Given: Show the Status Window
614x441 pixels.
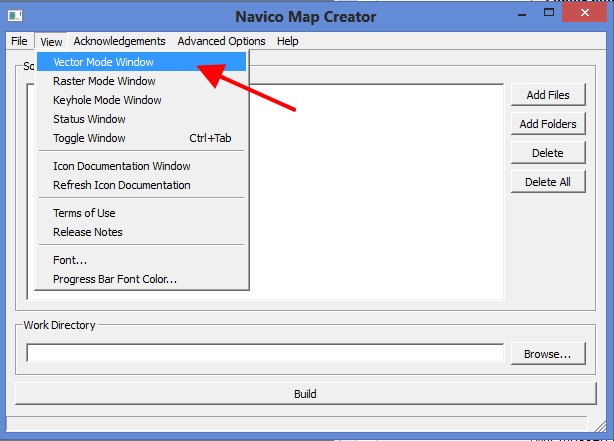Looking at the screenshot, I should 89,119.
